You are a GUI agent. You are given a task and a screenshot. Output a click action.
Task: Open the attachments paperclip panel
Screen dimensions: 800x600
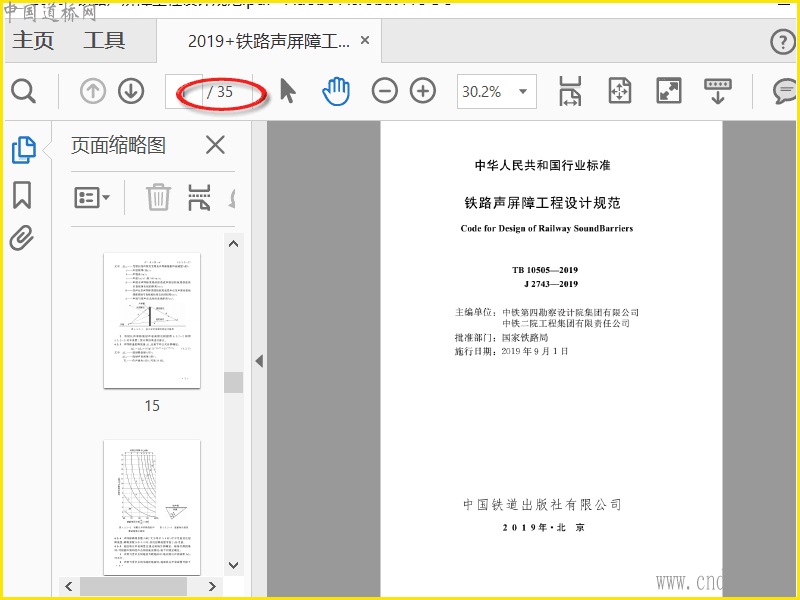pyautogui.click(x=22, y=238)
